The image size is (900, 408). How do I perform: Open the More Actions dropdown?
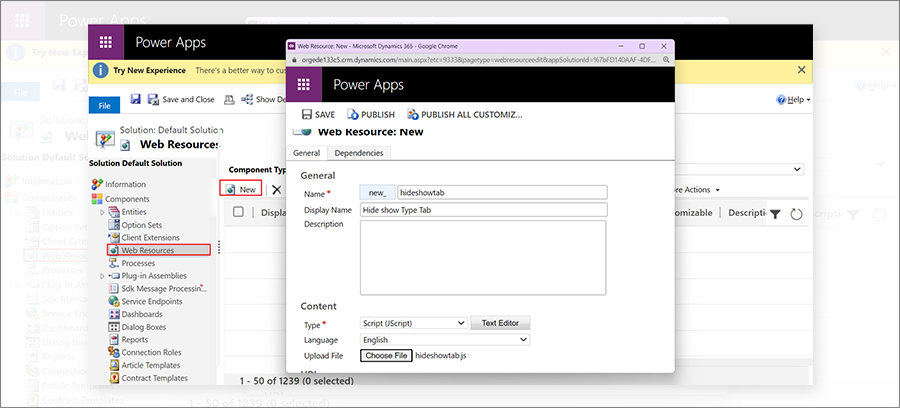pyautogui.click(x=697, y=189)
